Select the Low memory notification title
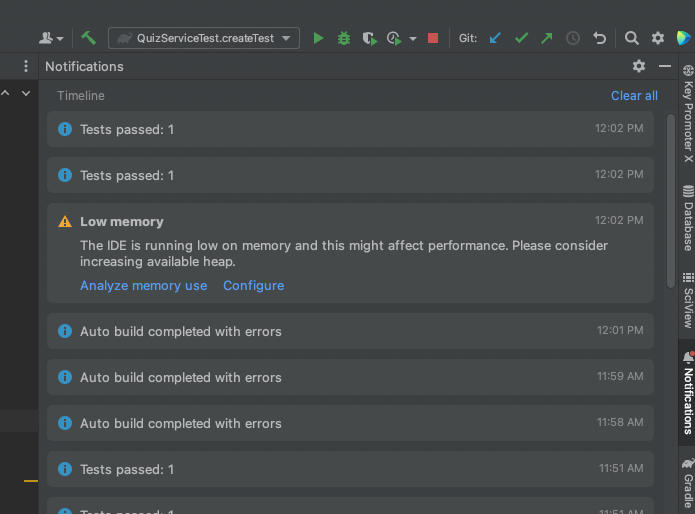The image size is (695, 514). [121, 222]
